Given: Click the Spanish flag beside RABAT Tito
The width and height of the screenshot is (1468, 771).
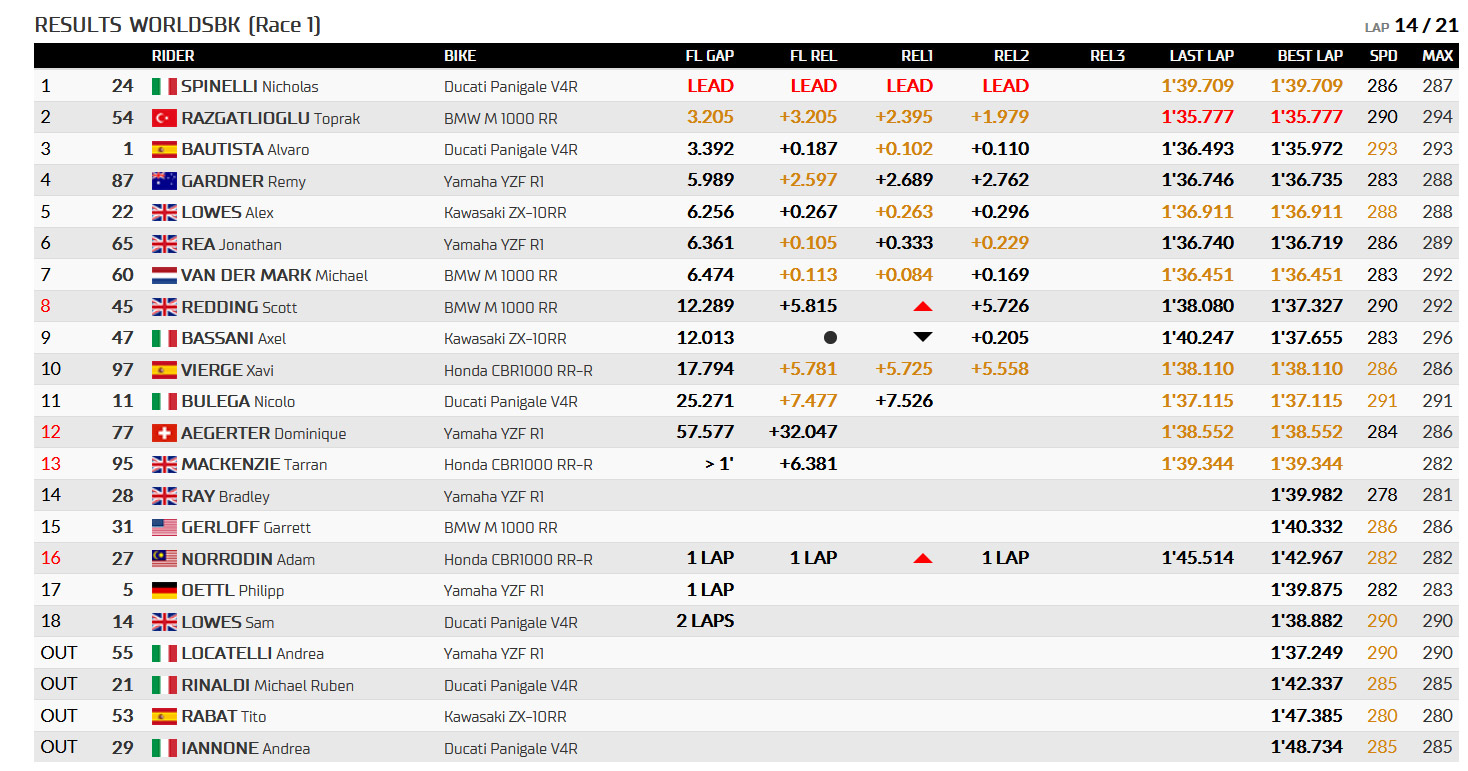Looking at the screenshot, I should (164, 716).
